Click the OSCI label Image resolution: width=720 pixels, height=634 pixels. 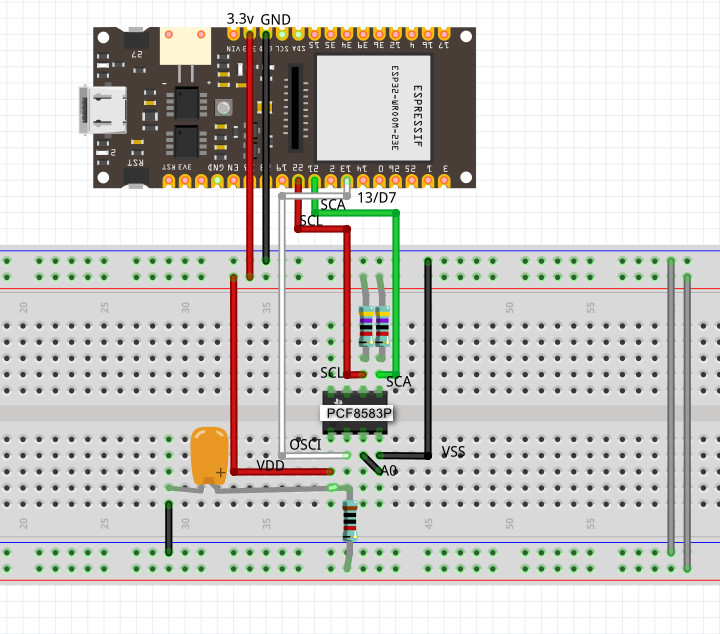(x=305, y=445)
